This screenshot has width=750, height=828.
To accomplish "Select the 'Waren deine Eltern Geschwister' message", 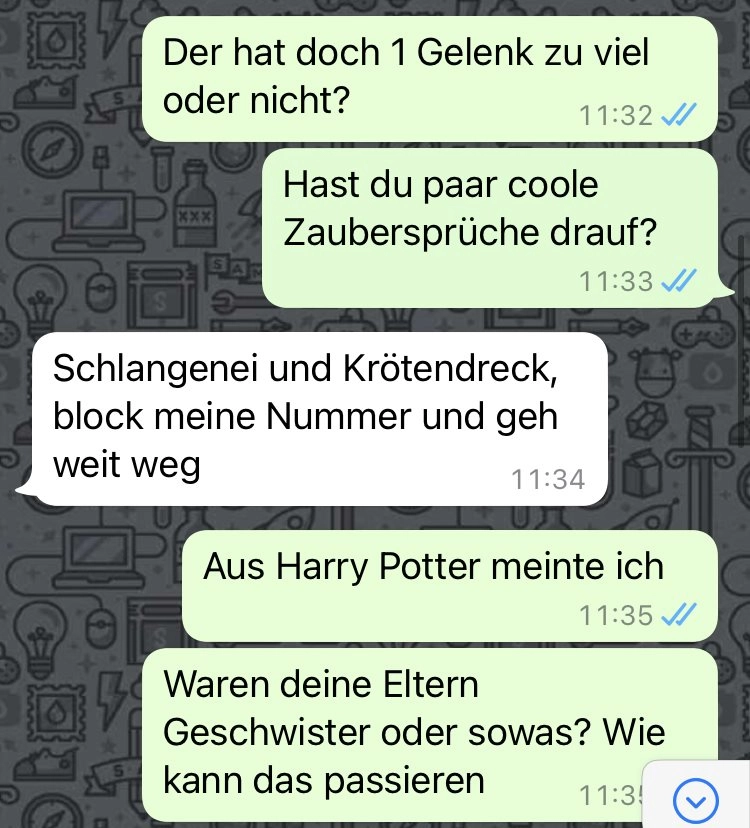I will pyautogui.click(x=430, y=737).
